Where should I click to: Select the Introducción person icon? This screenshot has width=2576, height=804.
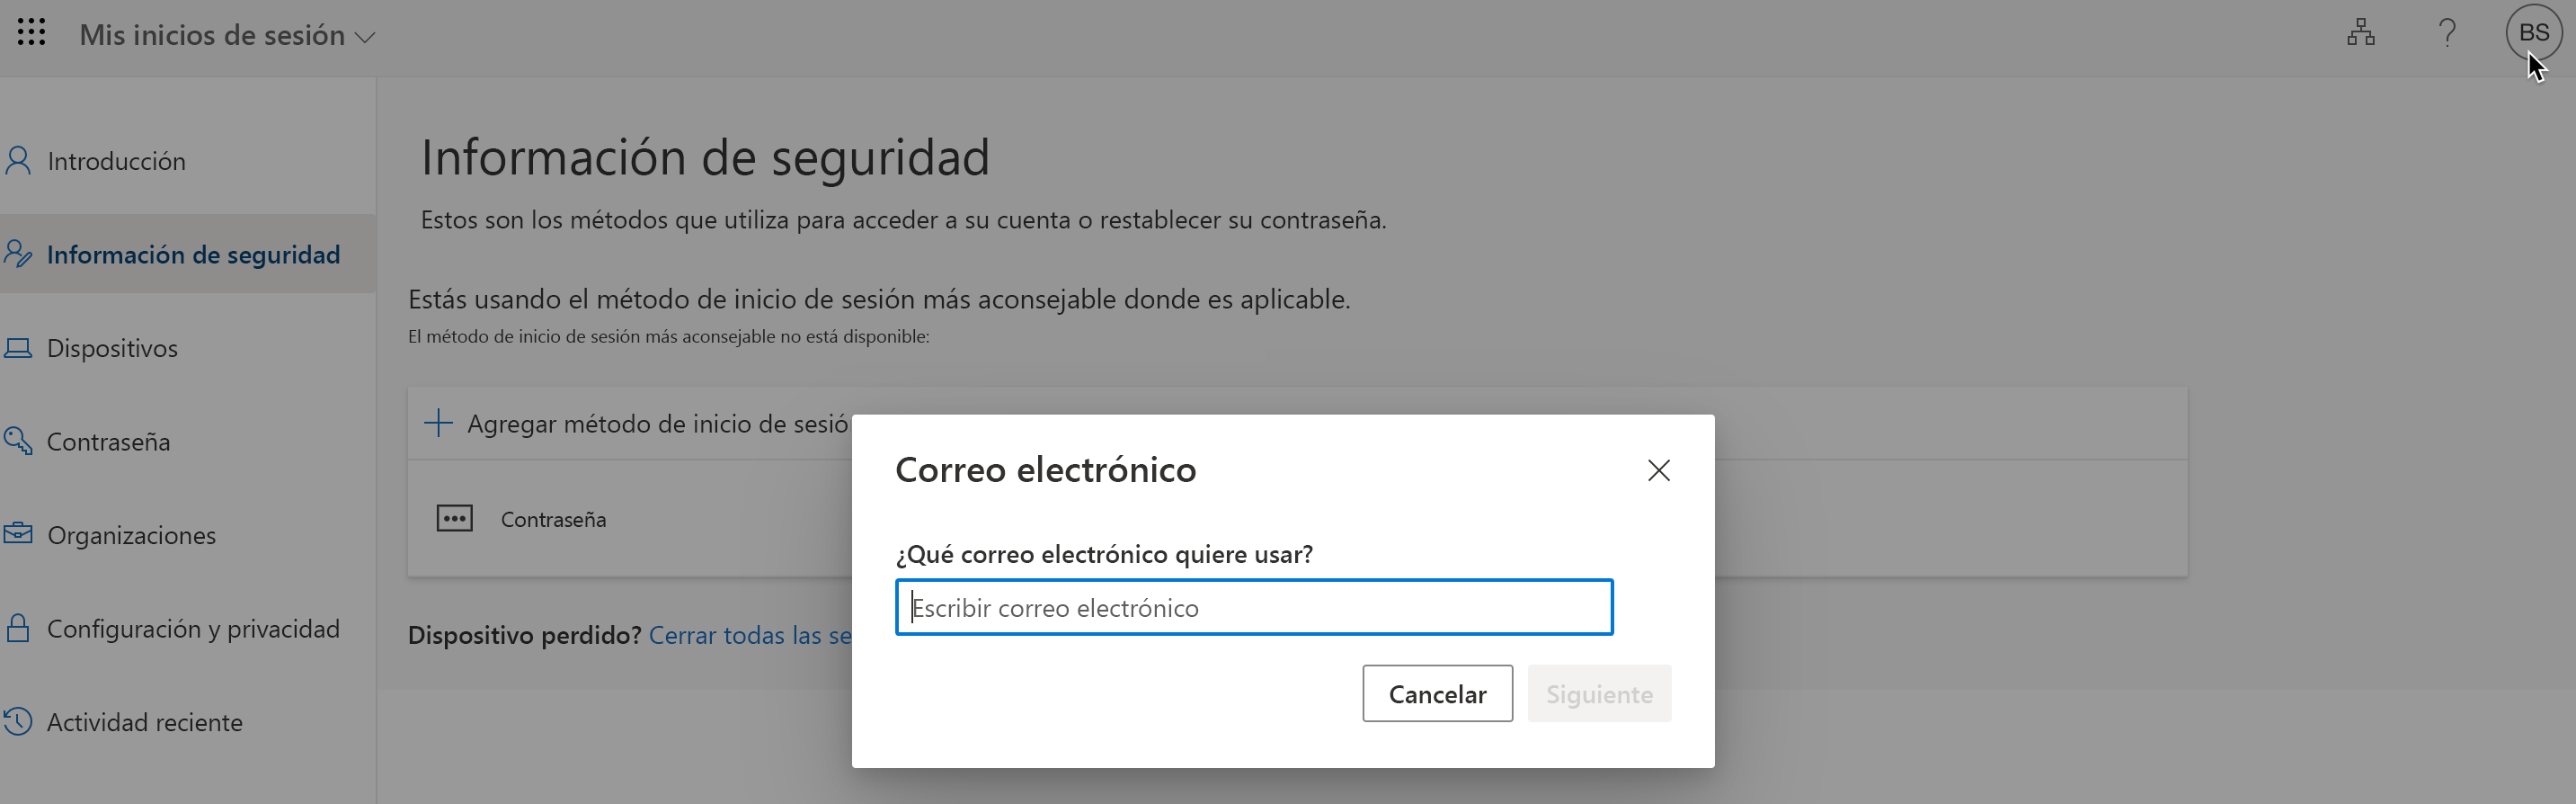pyautogui.click(x=18, y=159)
